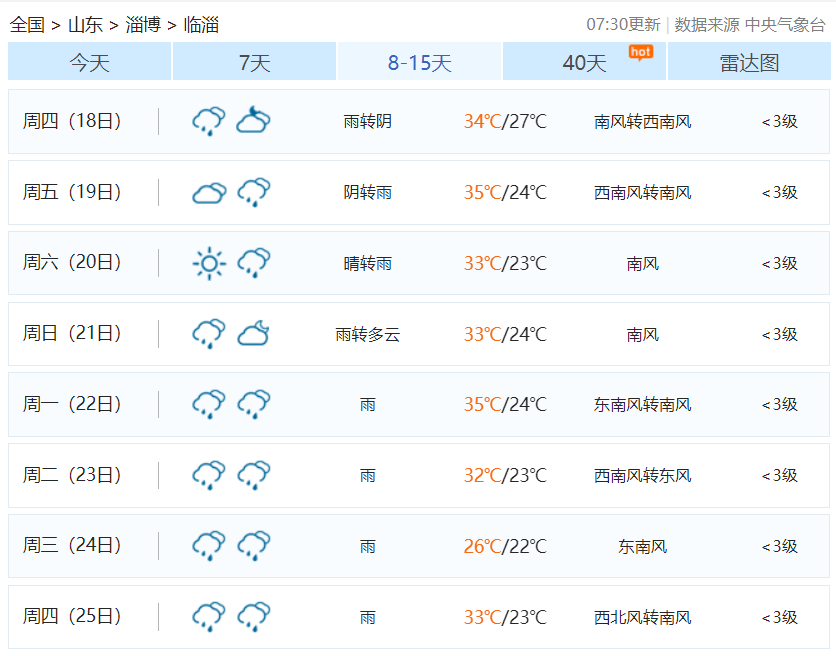Click the 西南风转南风 wind text
Image resolution: width=836 pixels, height=656 pixels.
pos(642,193)
